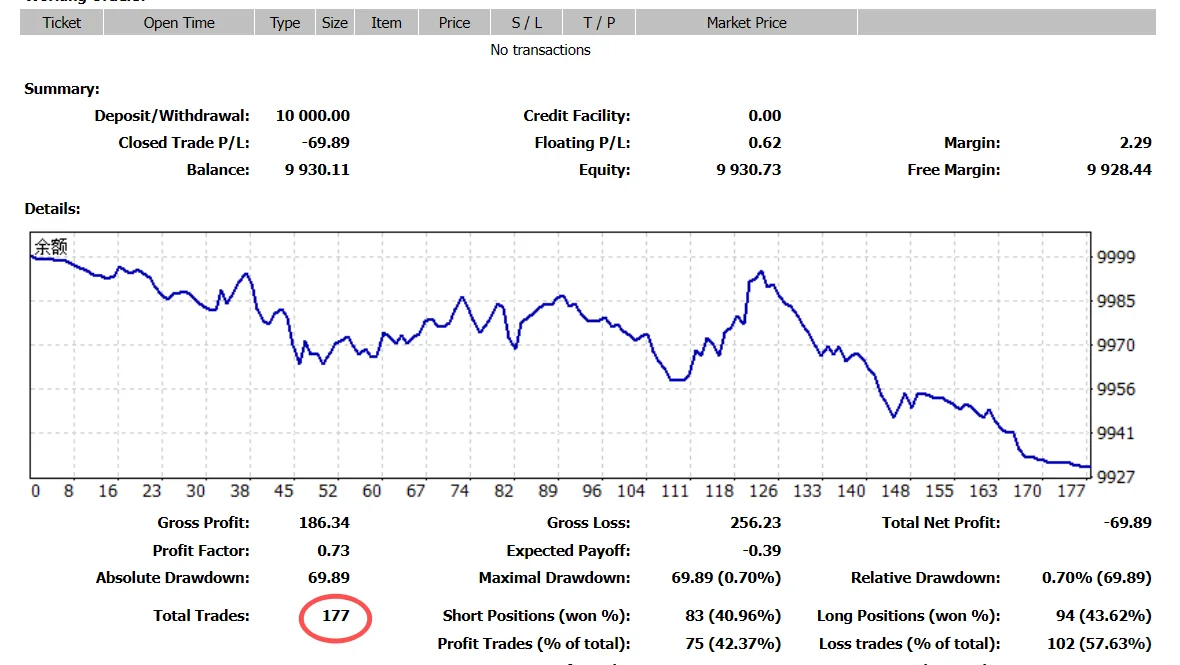1180x665 pixels.
Task: Click the Details heading
Action: point(53,209)
